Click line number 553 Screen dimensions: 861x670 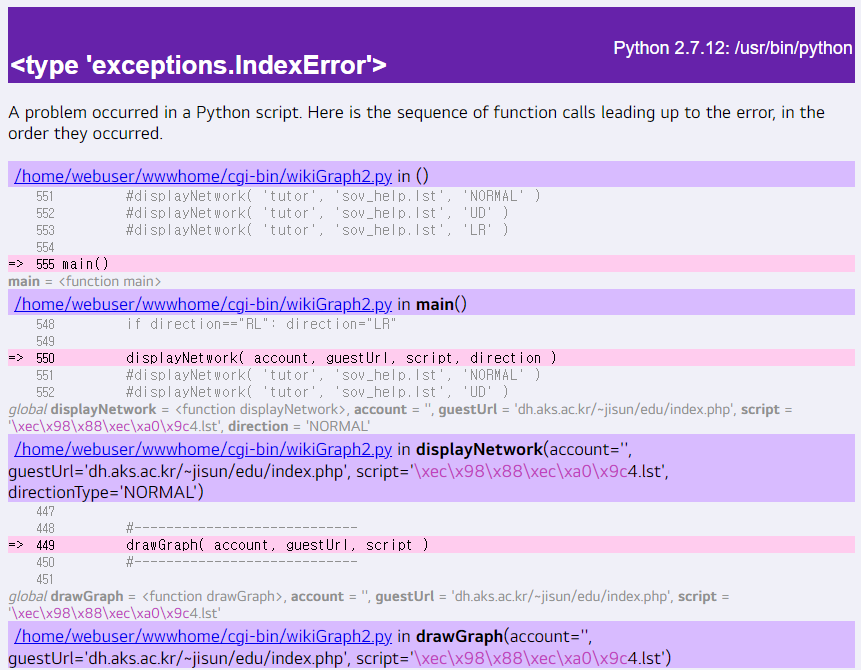pos(45,230)
